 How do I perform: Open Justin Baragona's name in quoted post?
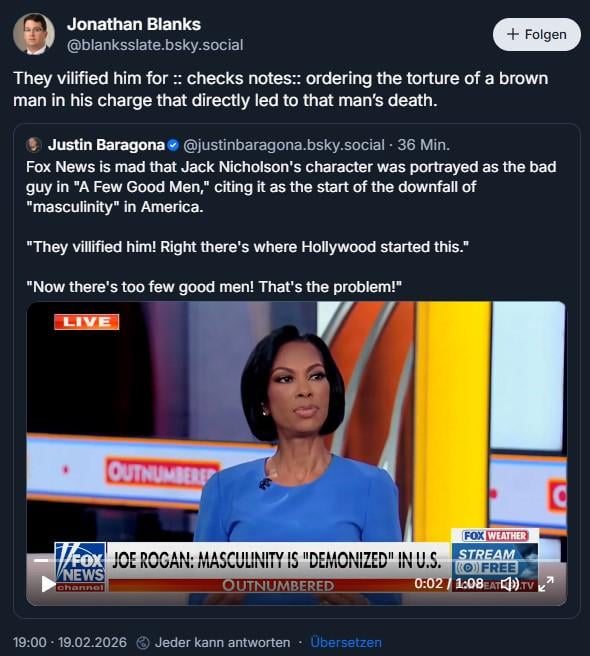coord(106,145)
